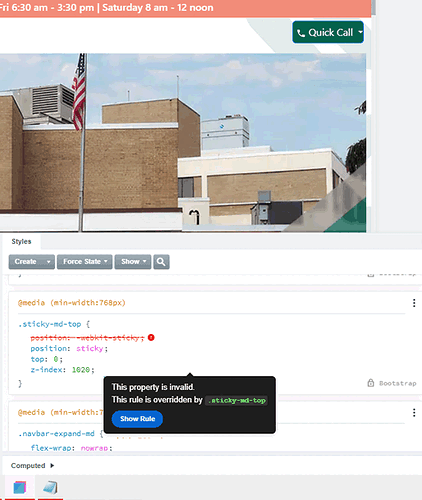422x500 pixels.
Task: Click the flex-wrap: nowrap declaration
Action: click(71, 448)
